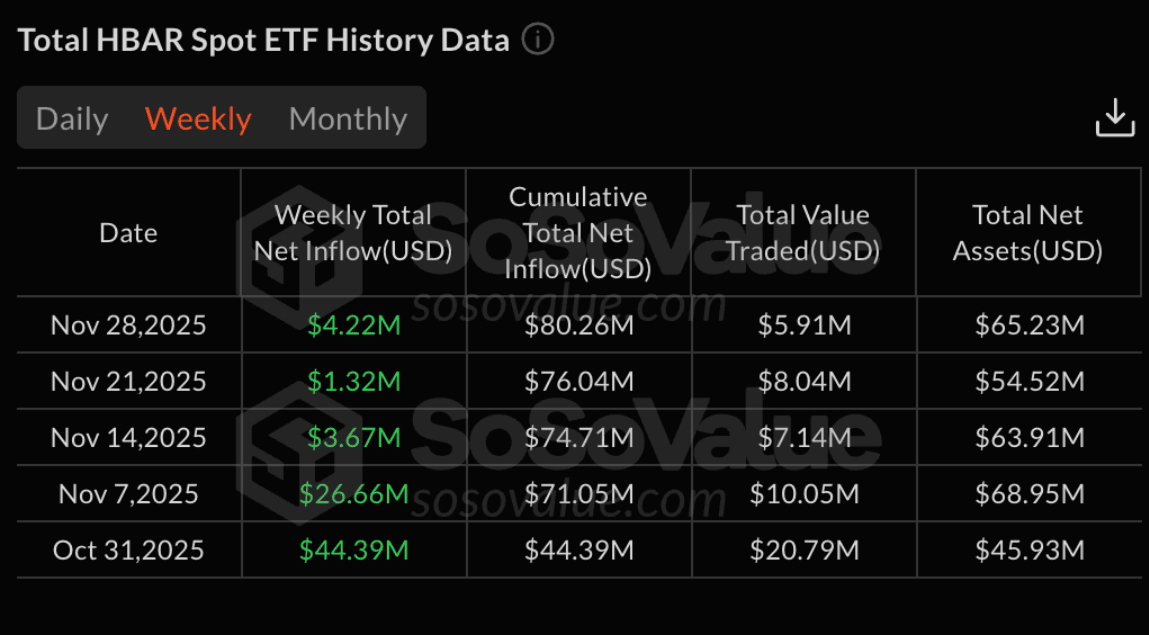Click the Weekly Total Net Inflow header

(353, 233)
